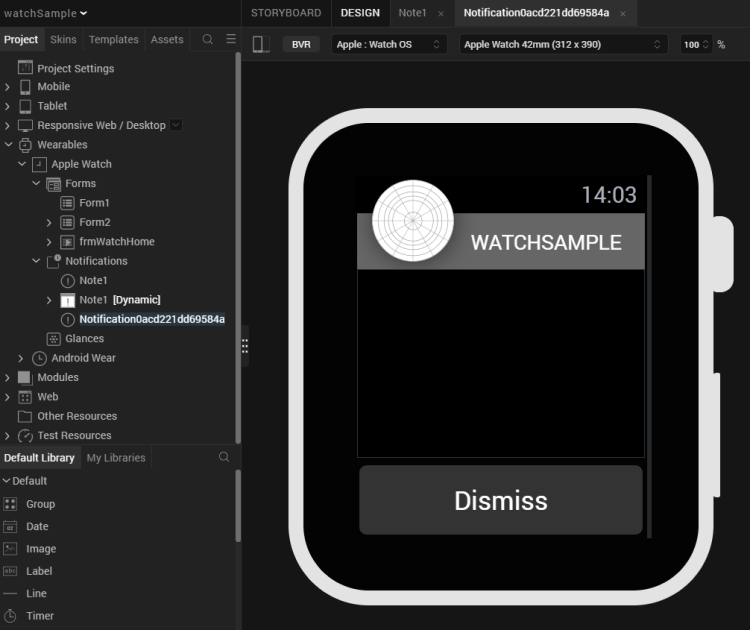Switch to the Templates tab
Image resolution: width=750 pixels, height=630 pixels.
(x=113, y=39)
